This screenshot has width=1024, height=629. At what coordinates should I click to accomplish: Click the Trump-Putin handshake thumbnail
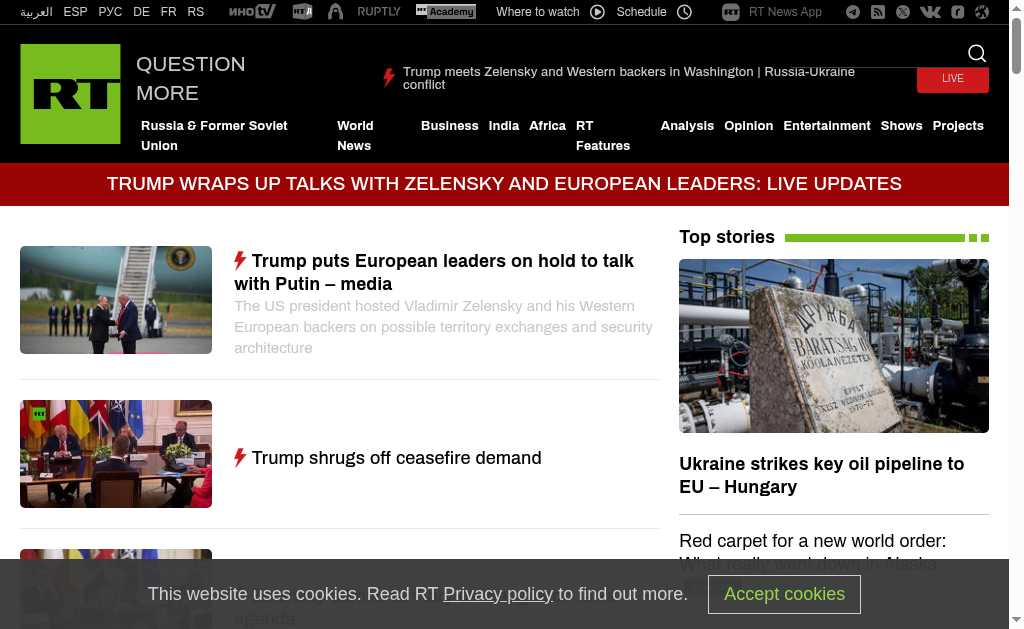pyautogui.click(x=116, y=300)
